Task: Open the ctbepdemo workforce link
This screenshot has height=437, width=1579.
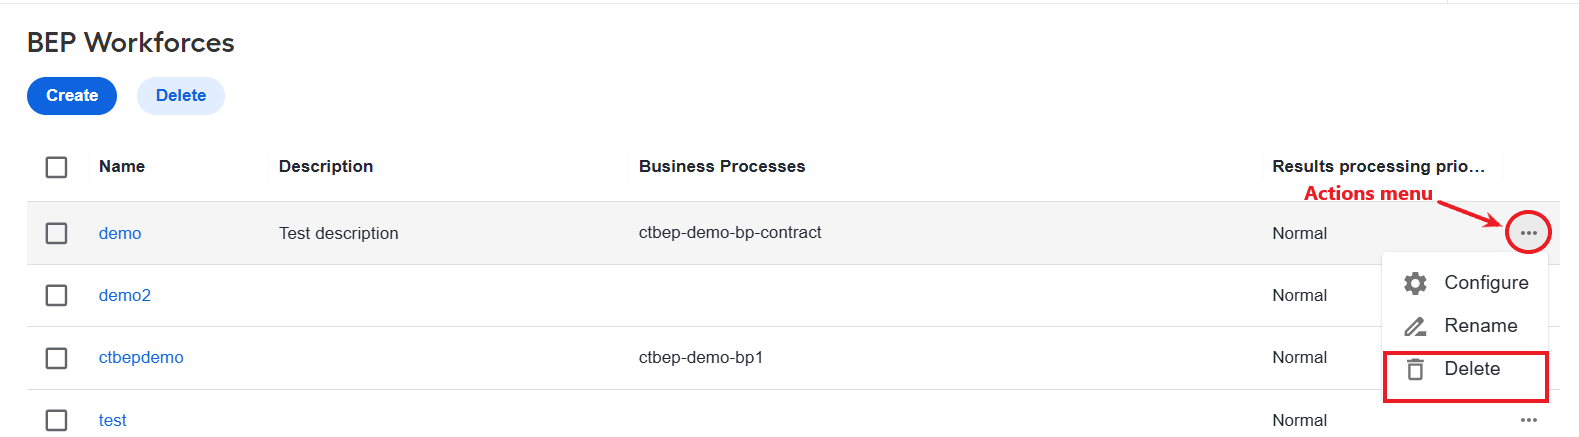Action: point(141,358)
